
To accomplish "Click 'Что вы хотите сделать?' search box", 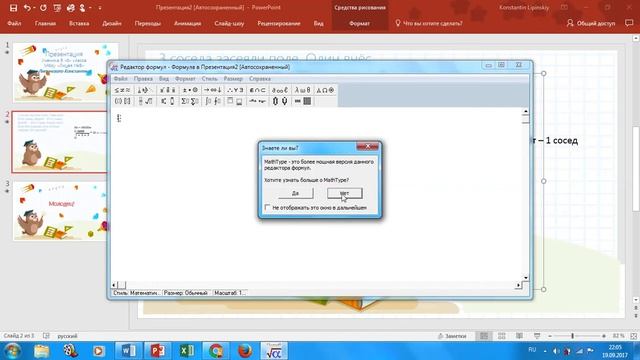I will (x=429, y=23).
